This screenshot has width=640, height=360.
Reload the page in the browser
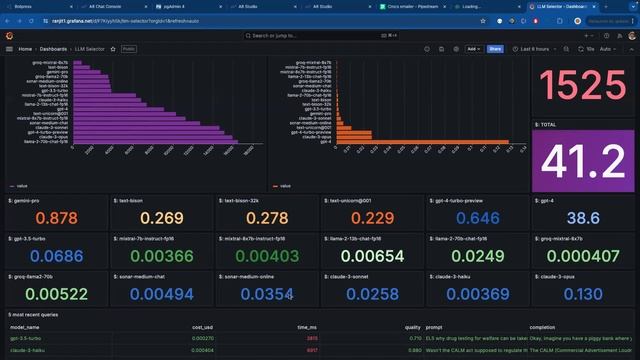click(x=31, y=21)
